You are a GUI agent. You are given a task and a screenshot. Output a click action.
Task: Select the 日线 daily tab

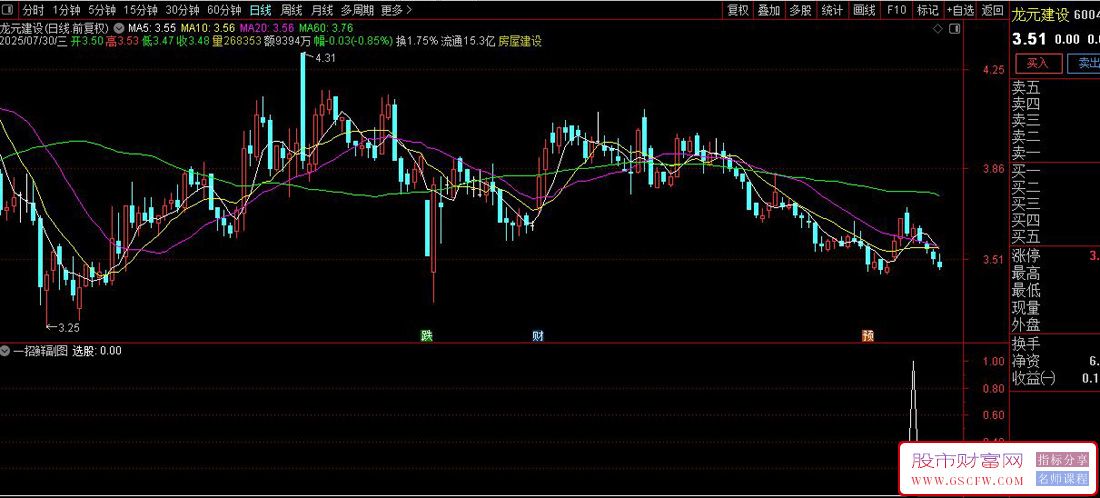[260, 10]
